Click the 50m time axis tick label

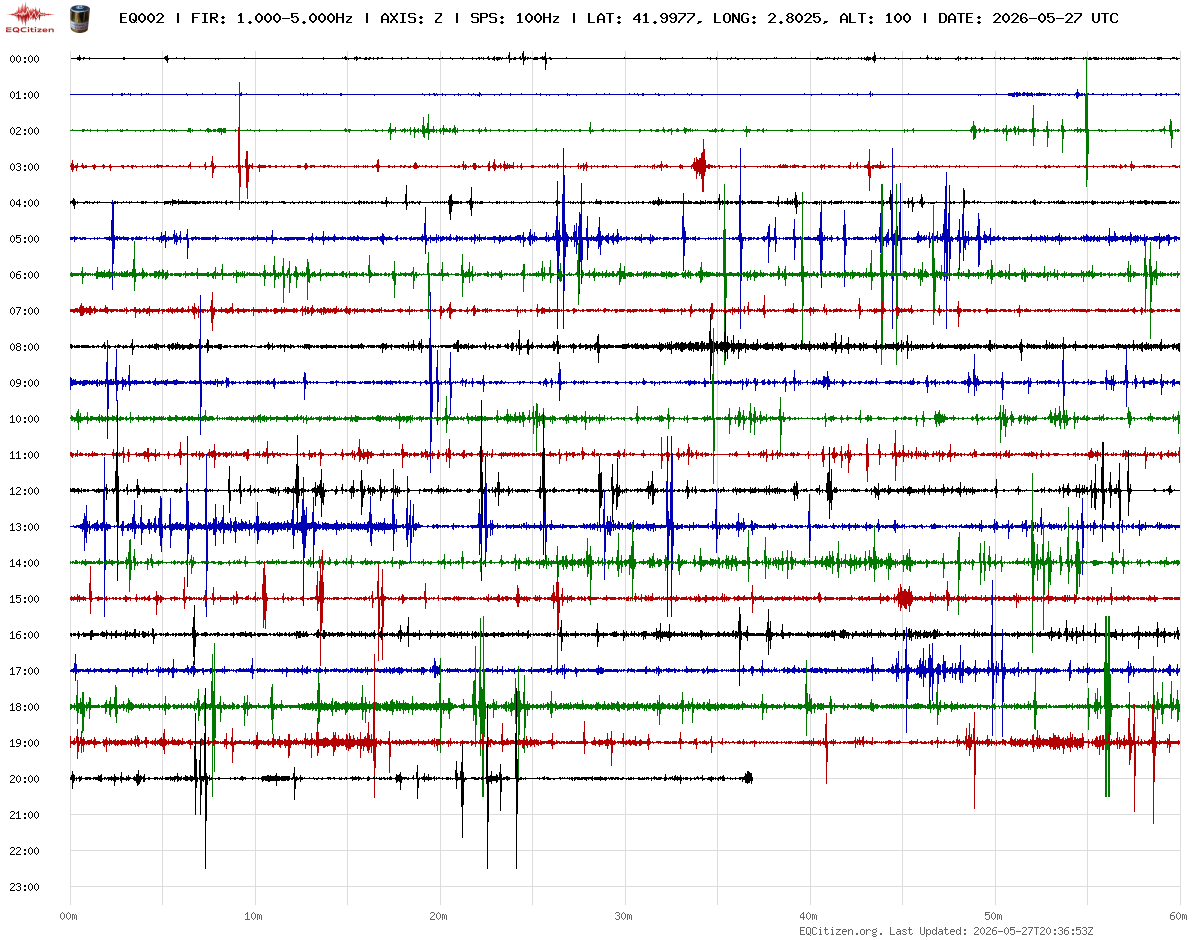pos(994,916)
